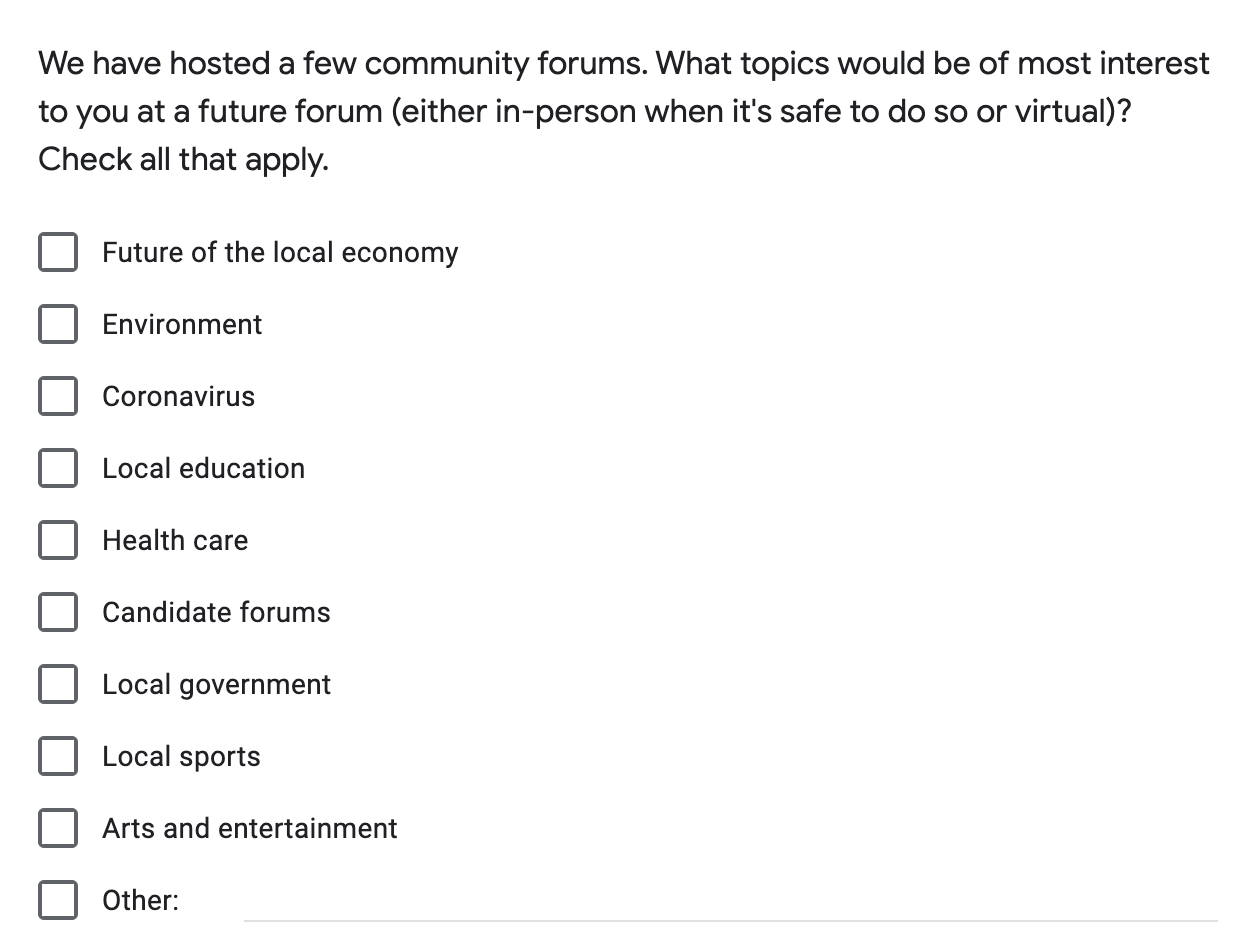The width and height of the screenshot is (1238, 944).
Task: Check the Future of the local economy box
Action: tap(58, 252)
